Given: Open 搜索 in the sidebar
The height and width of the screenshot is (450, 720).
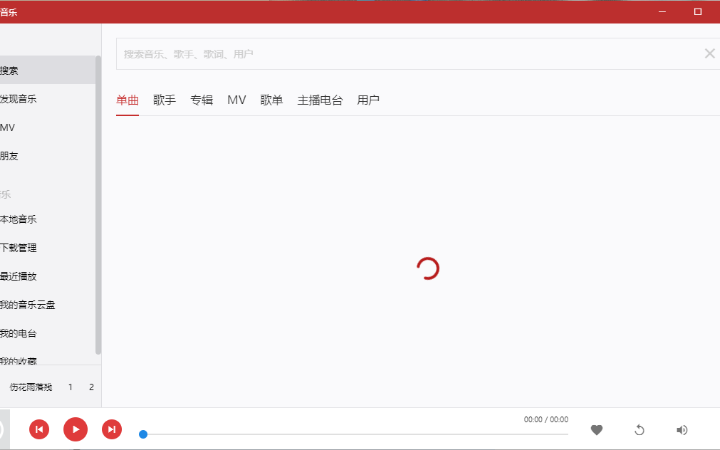Looking at the screenshot, I should (47, 70).
